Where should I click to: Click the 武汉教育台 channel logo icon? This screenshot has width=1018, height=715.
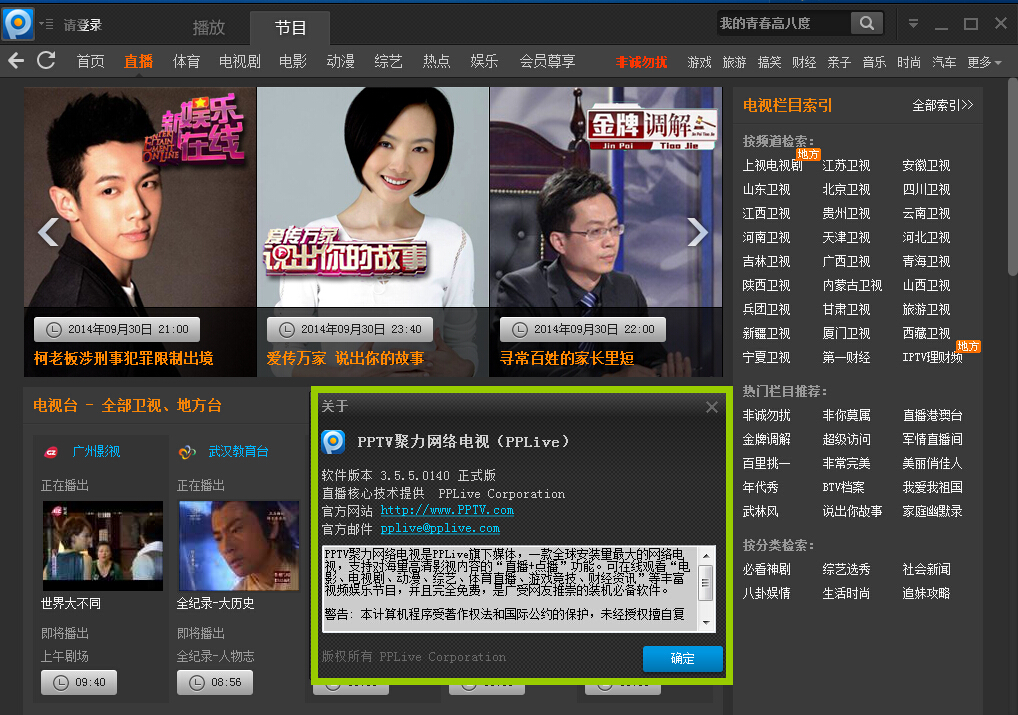(x=187, y=452)
